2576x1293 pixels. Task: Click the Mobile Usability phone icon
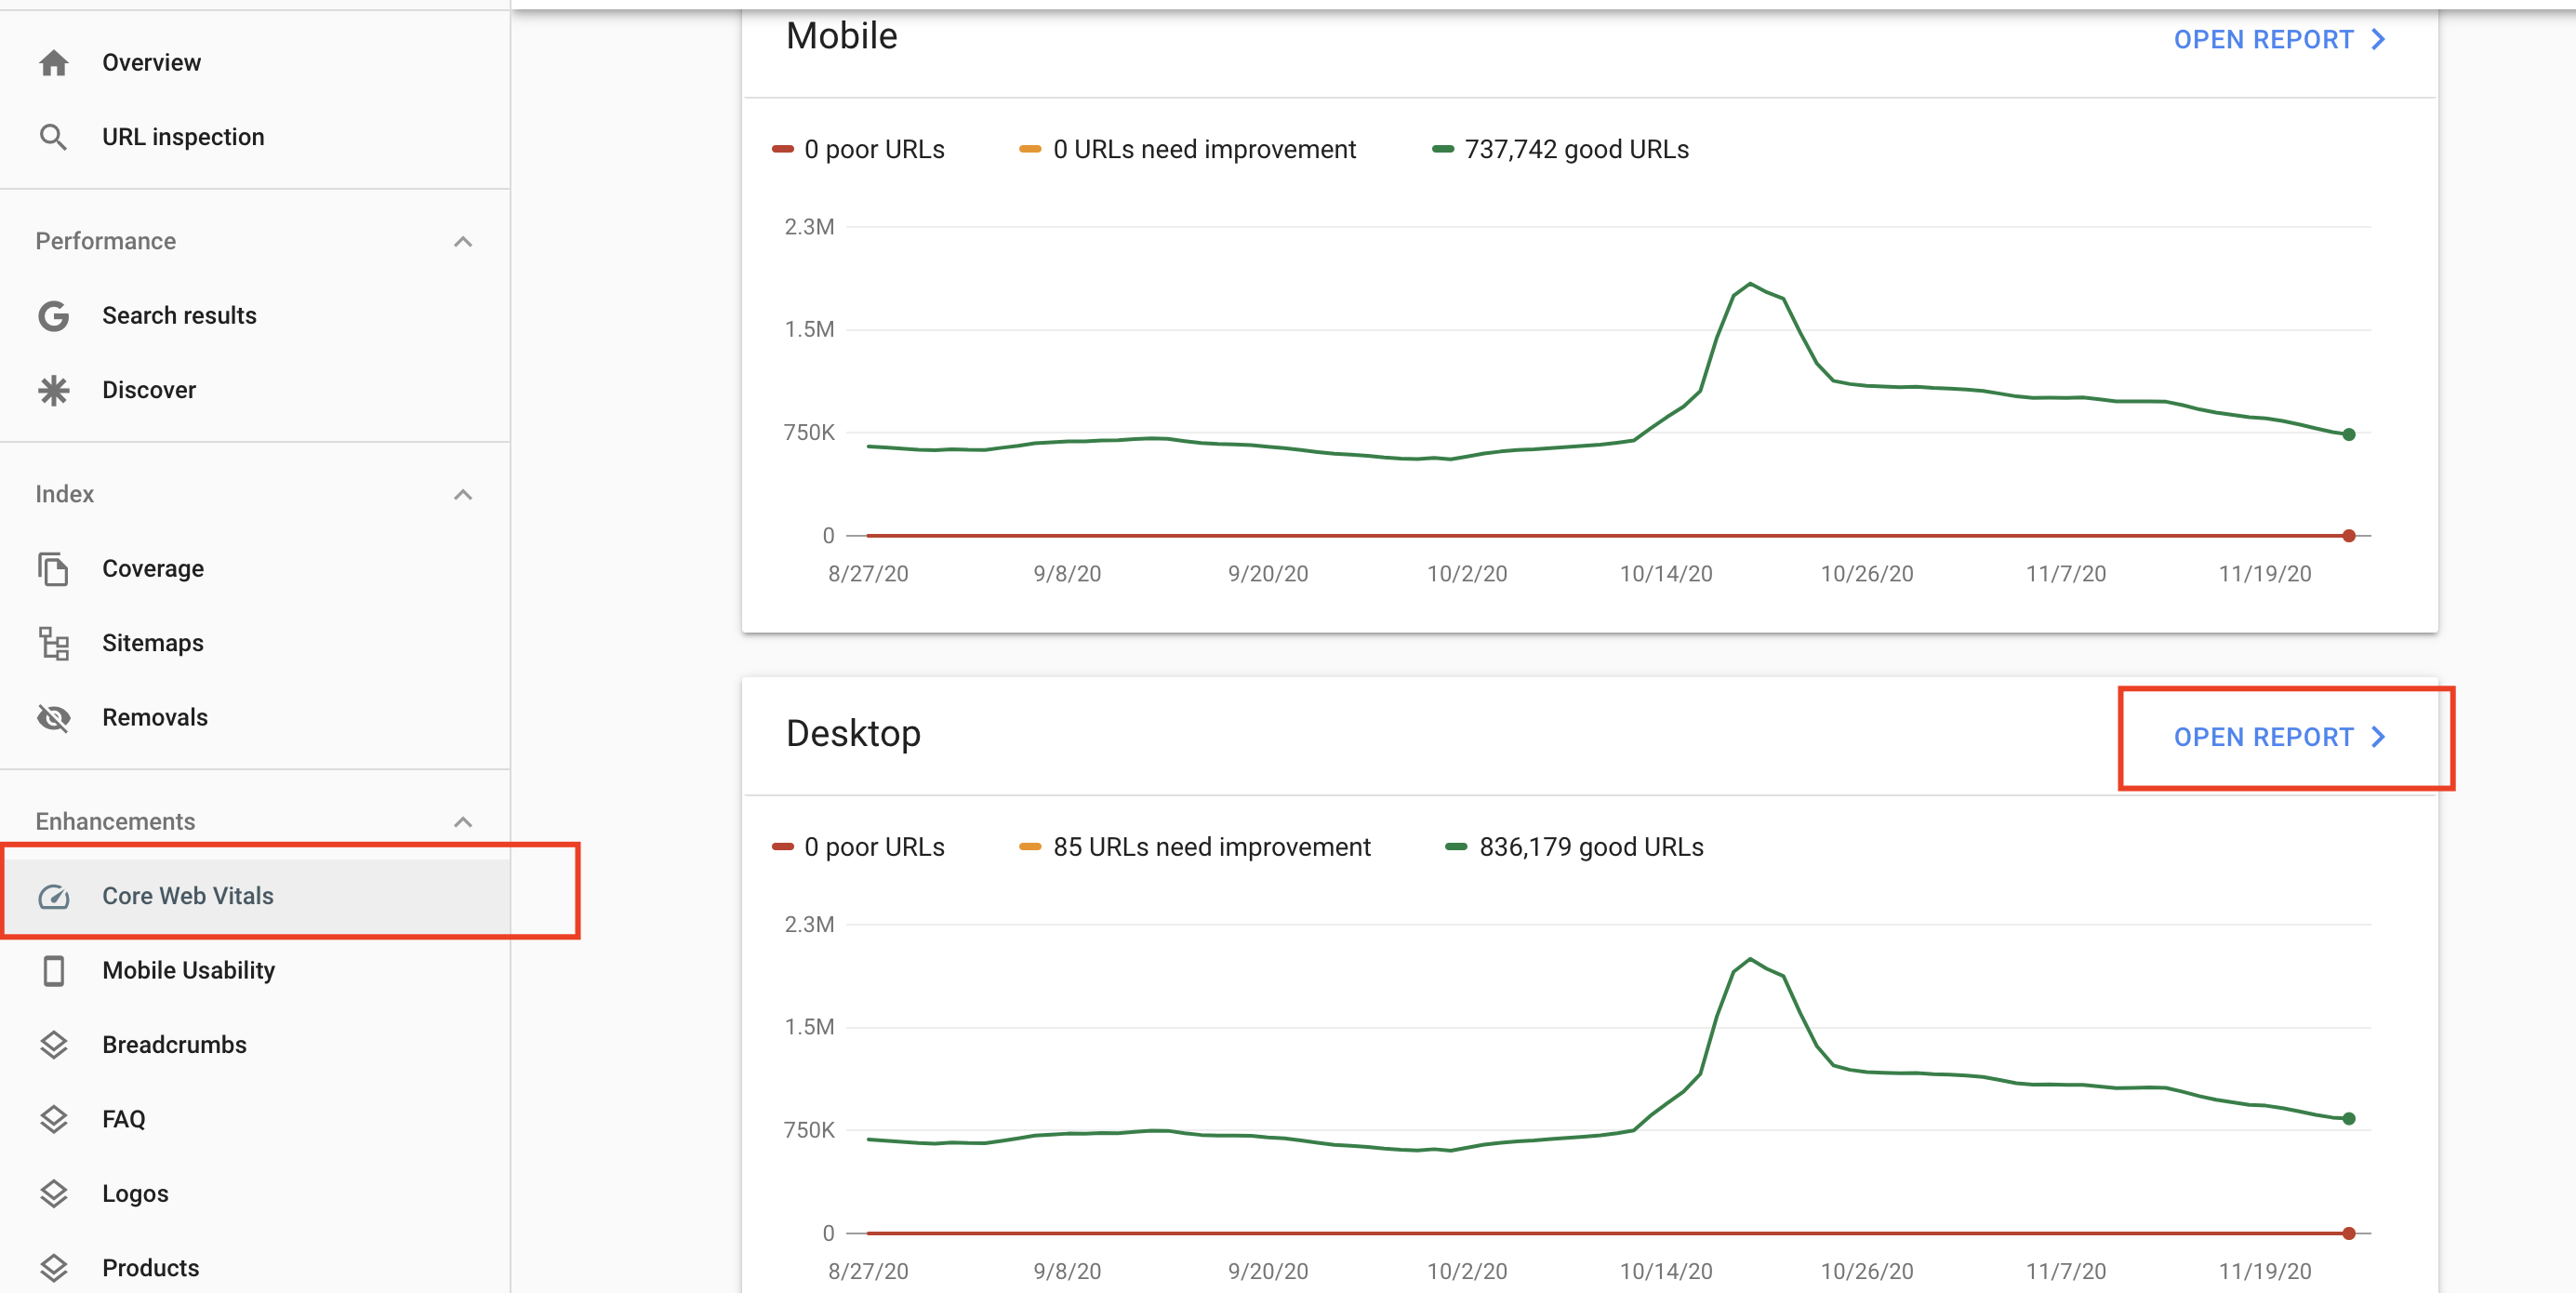[x=53, y=970]
